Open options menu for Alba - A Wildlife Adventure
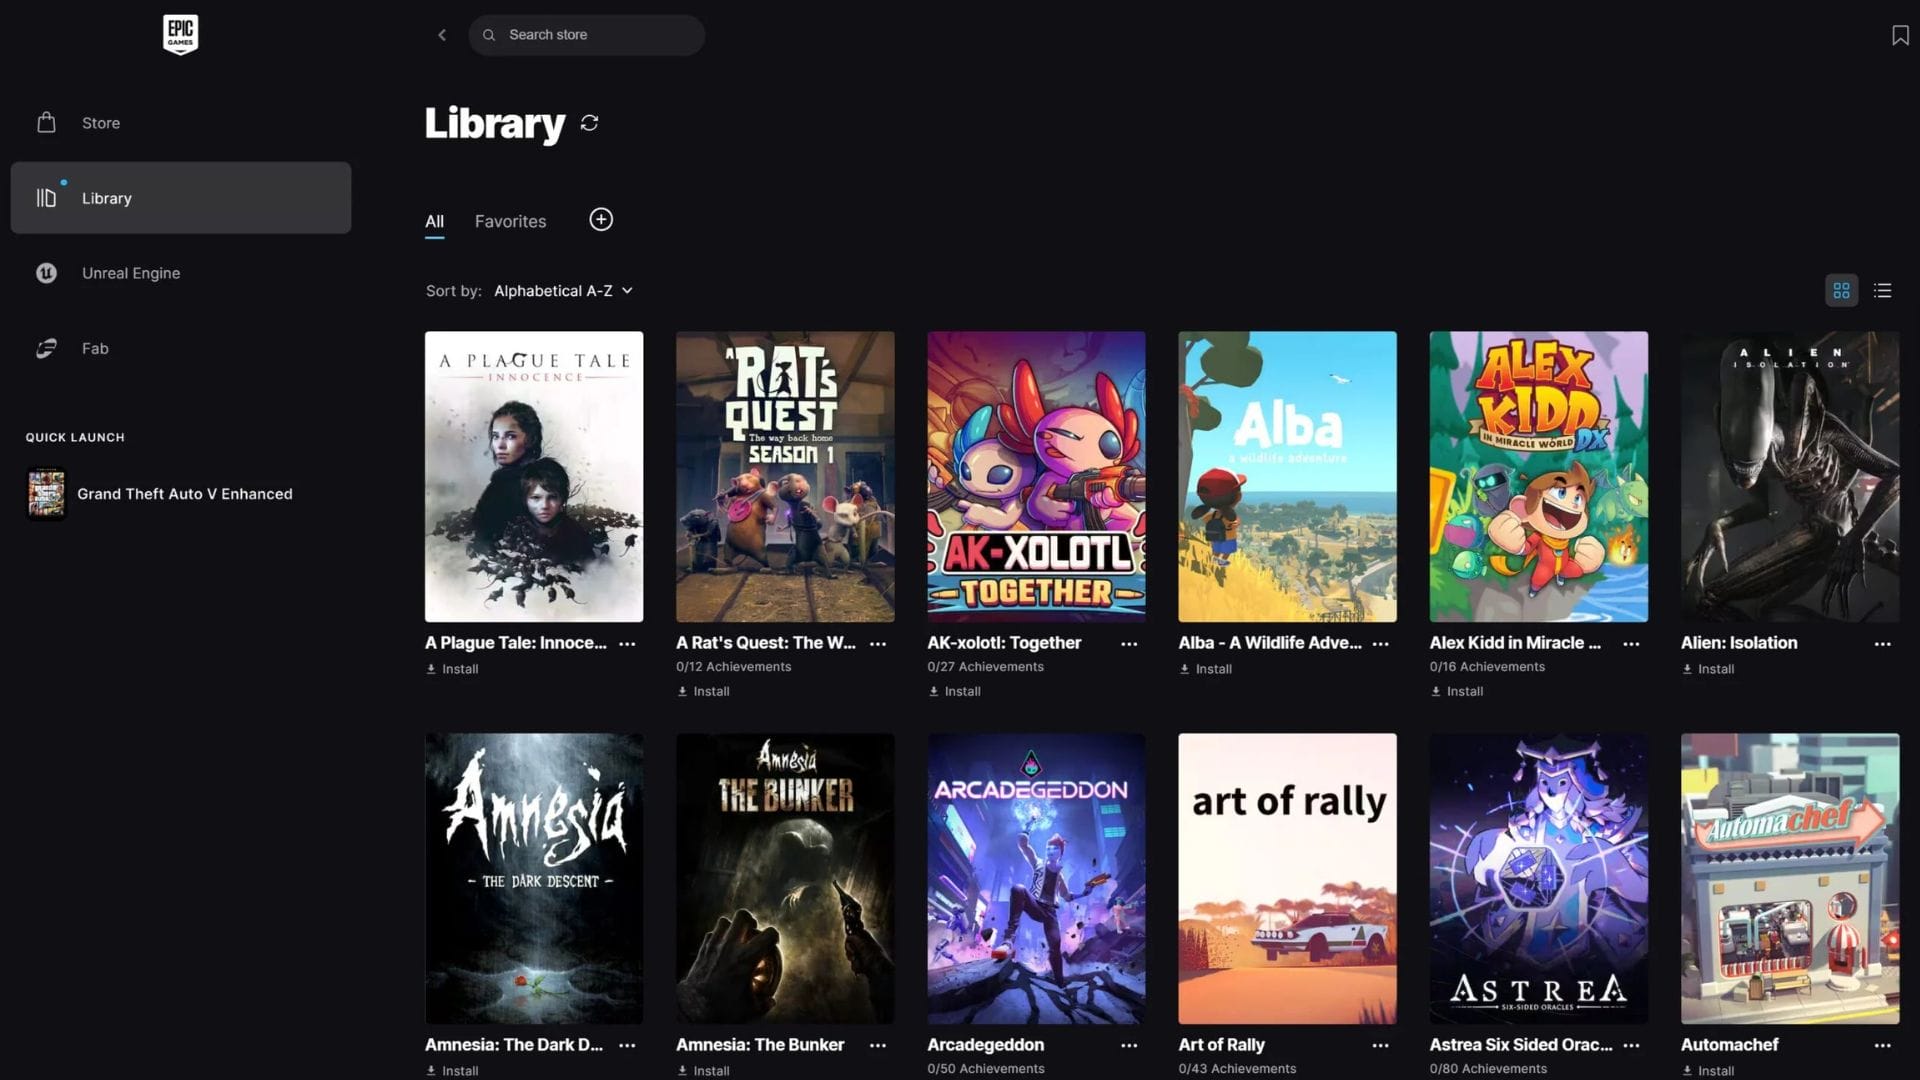 [x=1380, y=644]
